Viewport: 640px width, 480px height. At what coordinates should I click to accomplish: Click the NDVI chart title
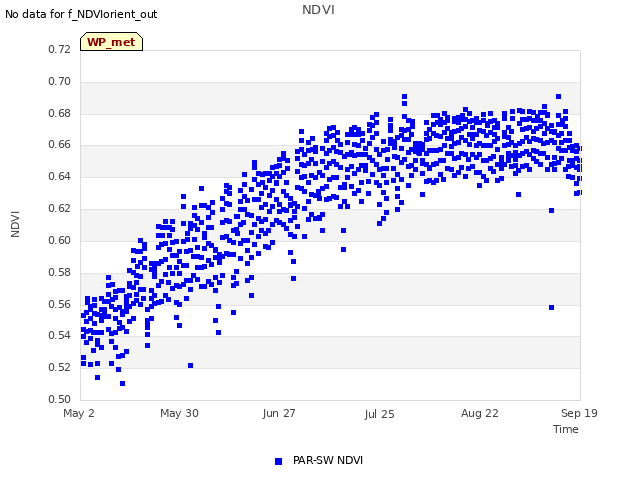click(318, 10)
